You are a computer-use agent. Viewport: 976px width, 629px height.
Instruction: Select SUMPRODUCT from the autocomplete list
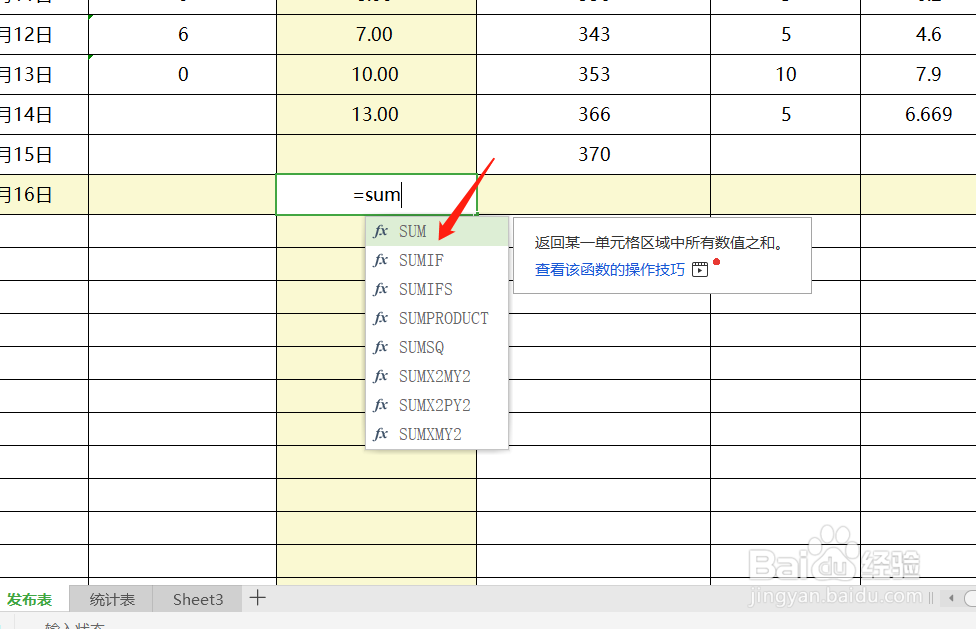pos(444,318)
